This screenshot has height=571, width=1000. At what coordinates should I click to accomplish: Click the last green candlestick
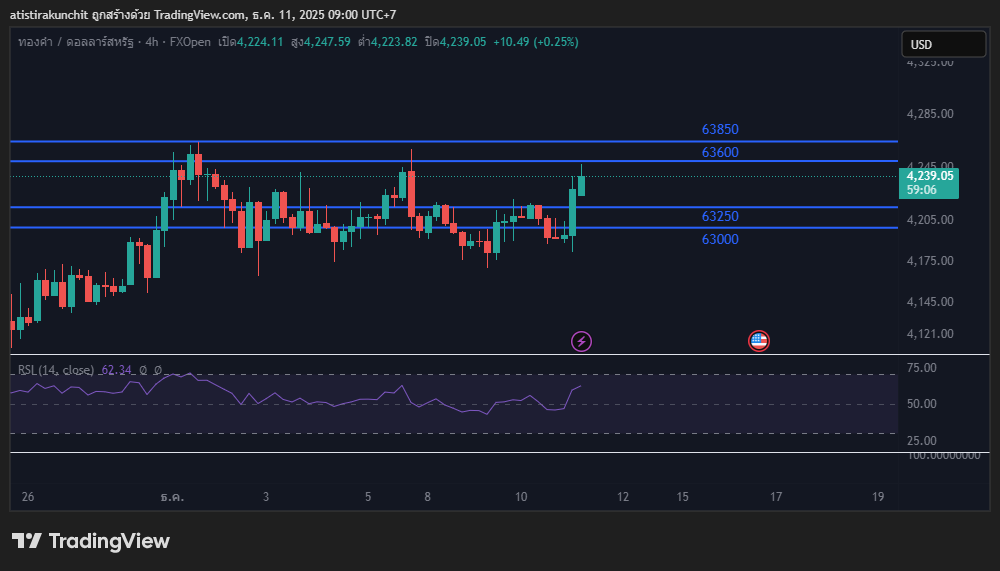click(581, 185)
